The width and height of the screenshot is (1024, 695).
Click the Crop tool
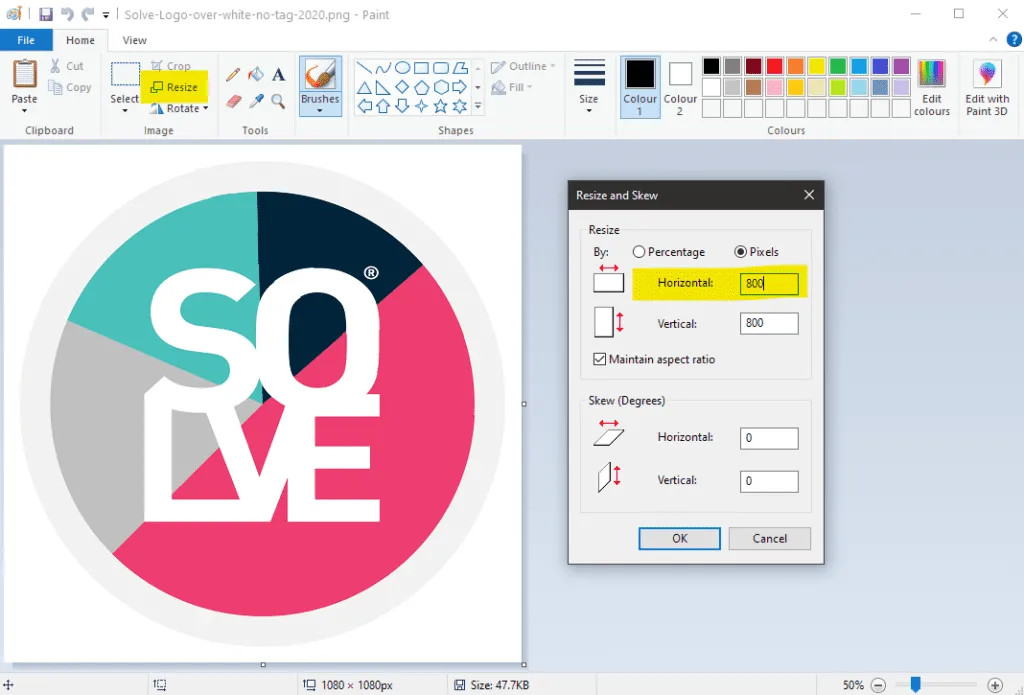click(x=171, y=66)
